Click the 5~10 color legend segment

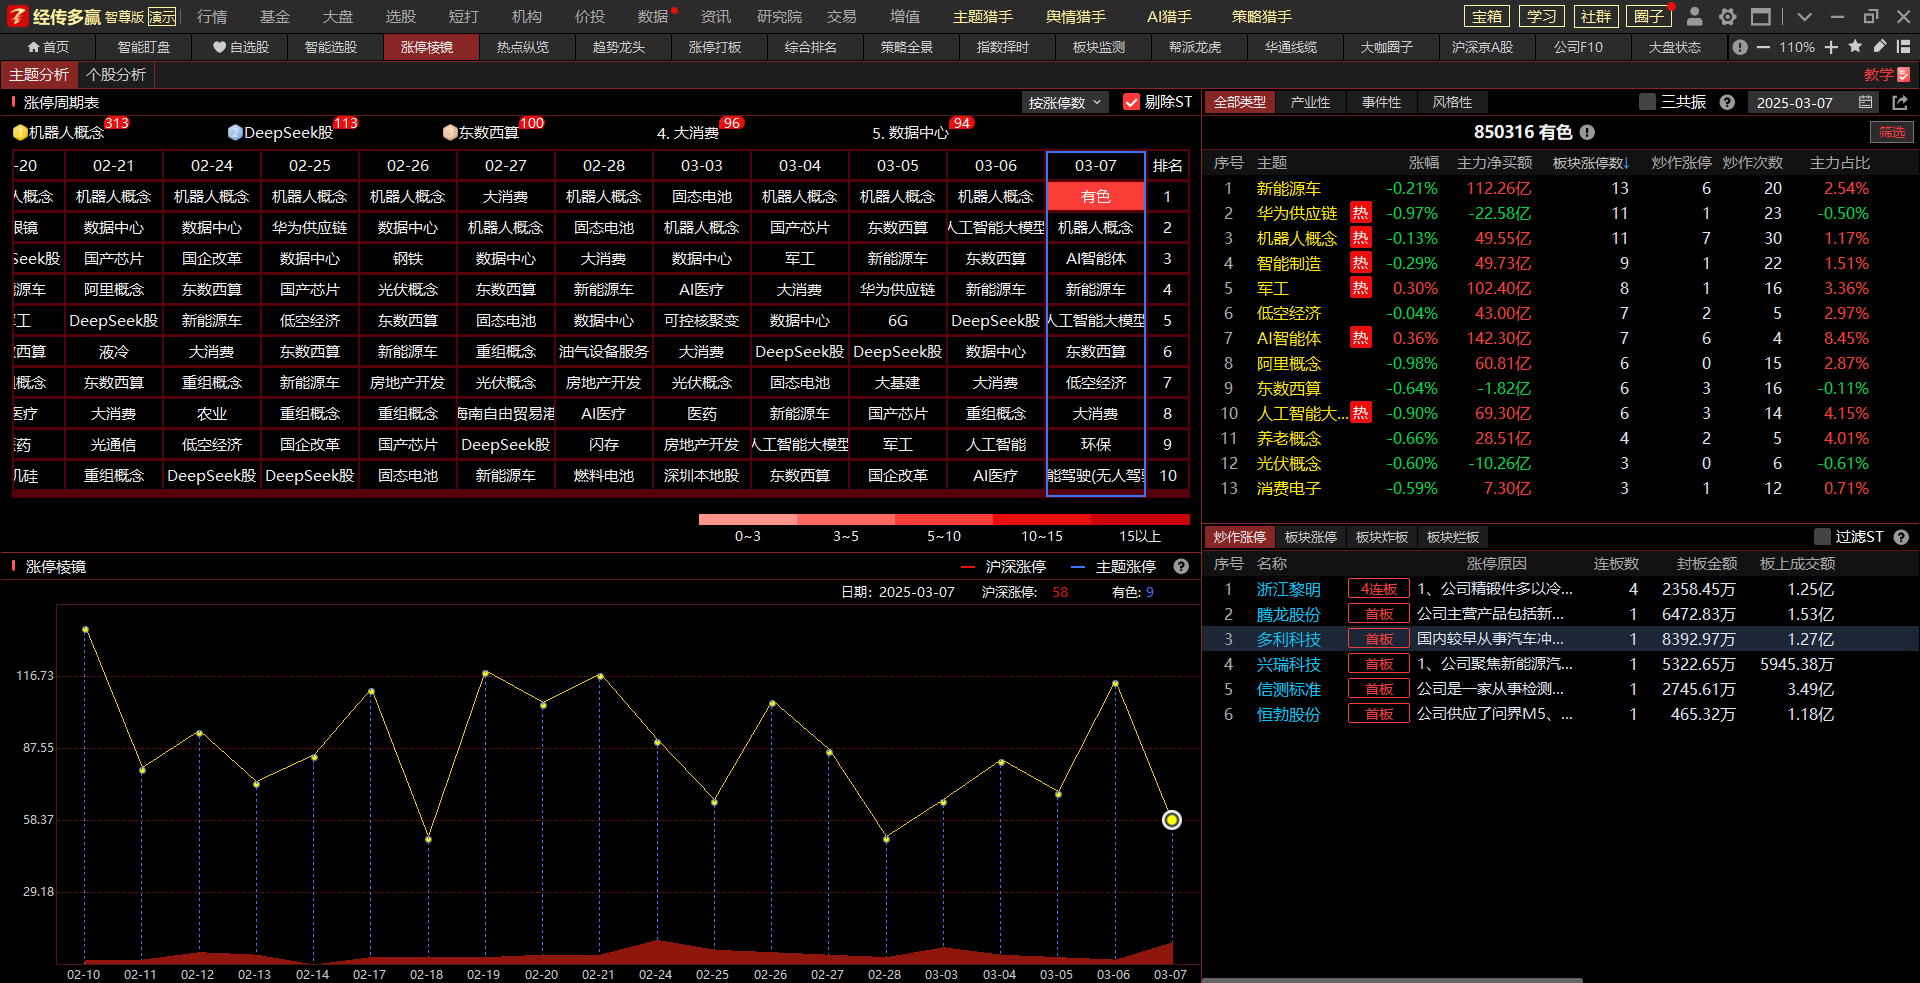pos(944,520)
